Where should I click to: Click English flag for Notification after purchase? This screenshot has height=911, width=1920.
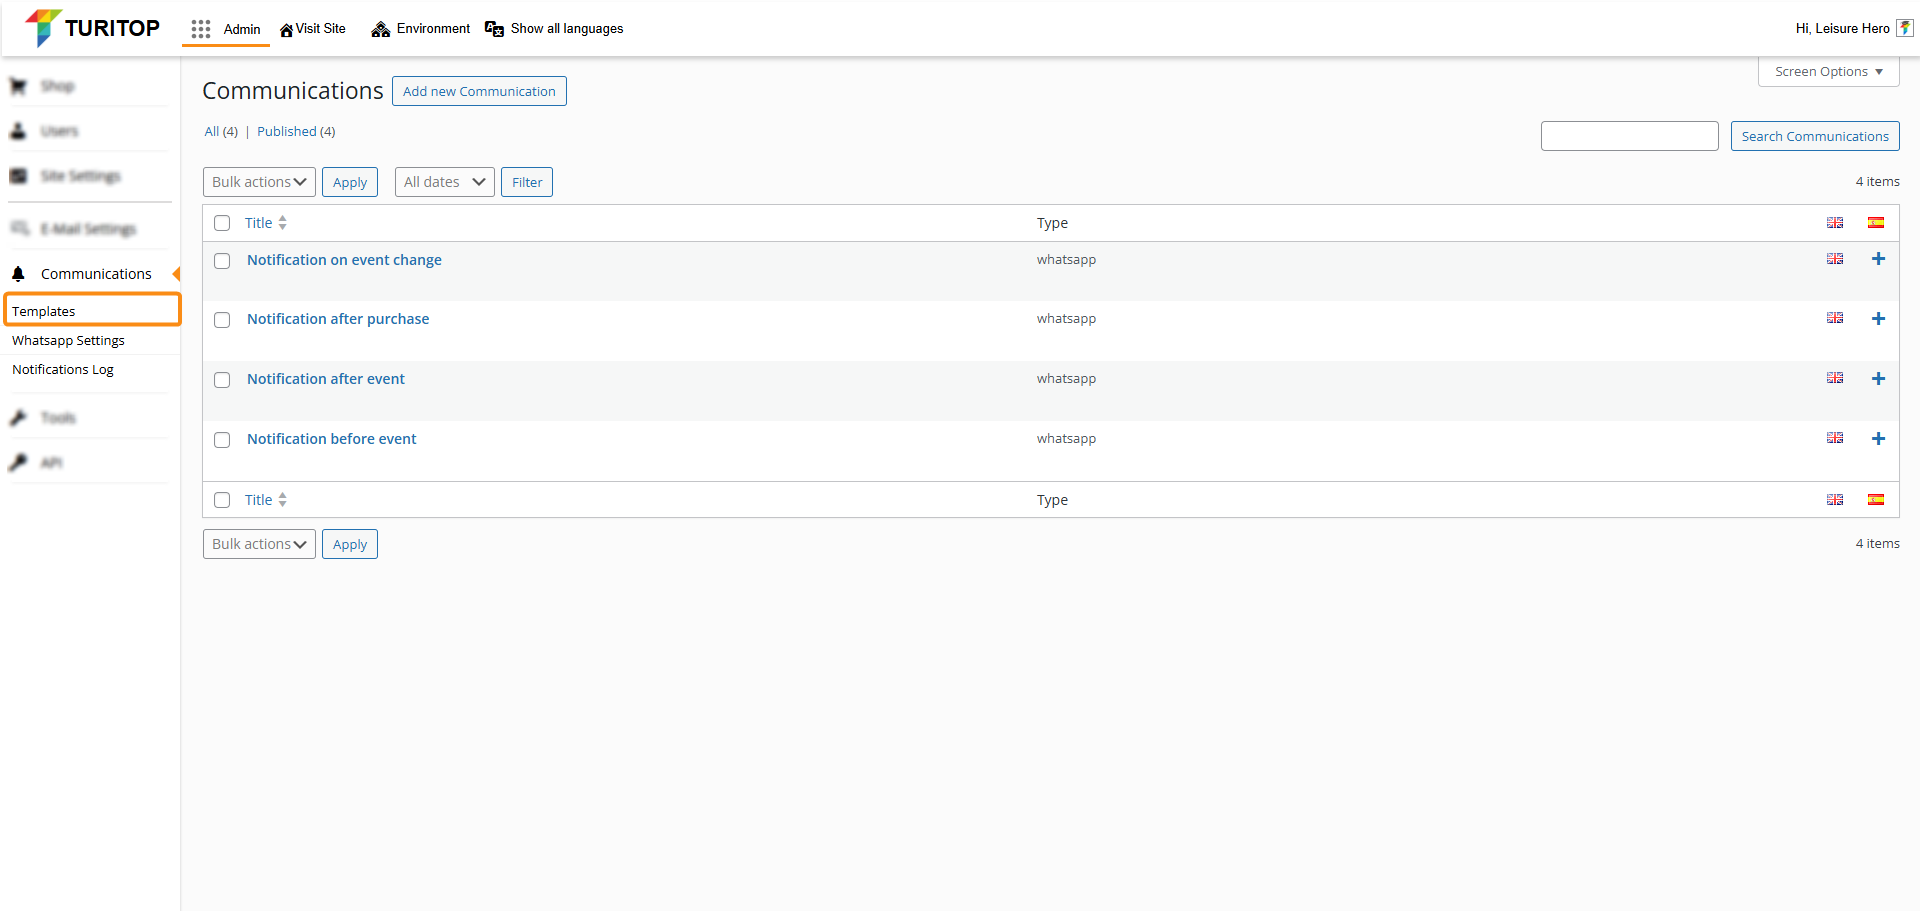1834,318
